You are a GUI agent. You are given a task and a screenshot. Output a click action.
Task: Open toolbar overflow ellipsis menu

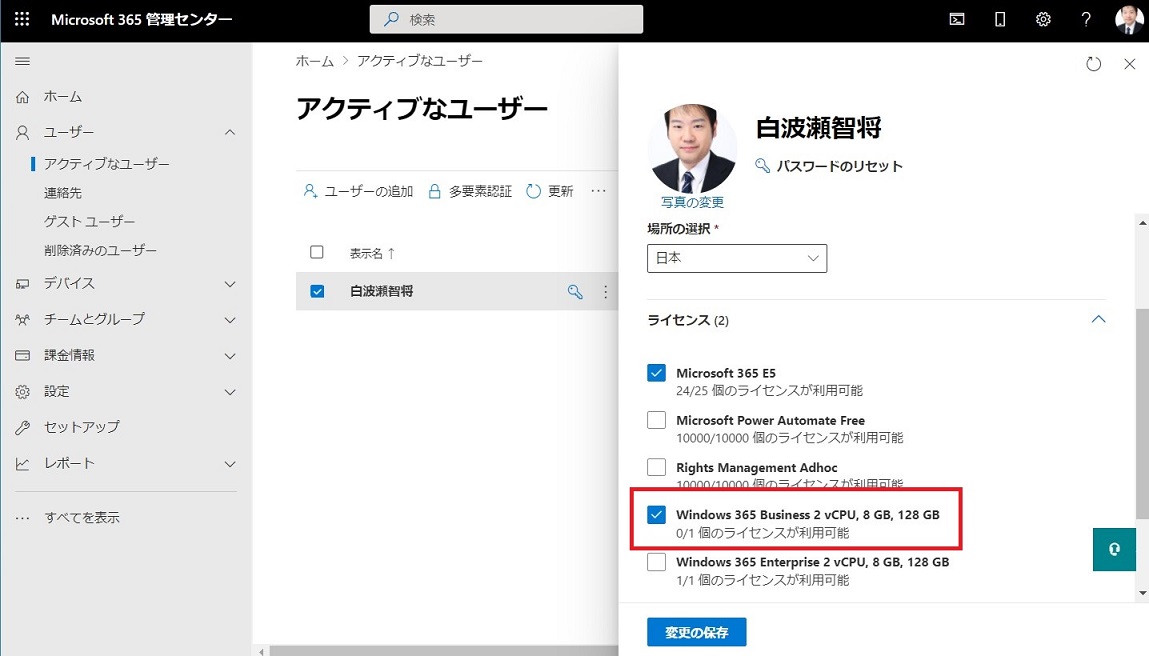(x=599, y=191)
